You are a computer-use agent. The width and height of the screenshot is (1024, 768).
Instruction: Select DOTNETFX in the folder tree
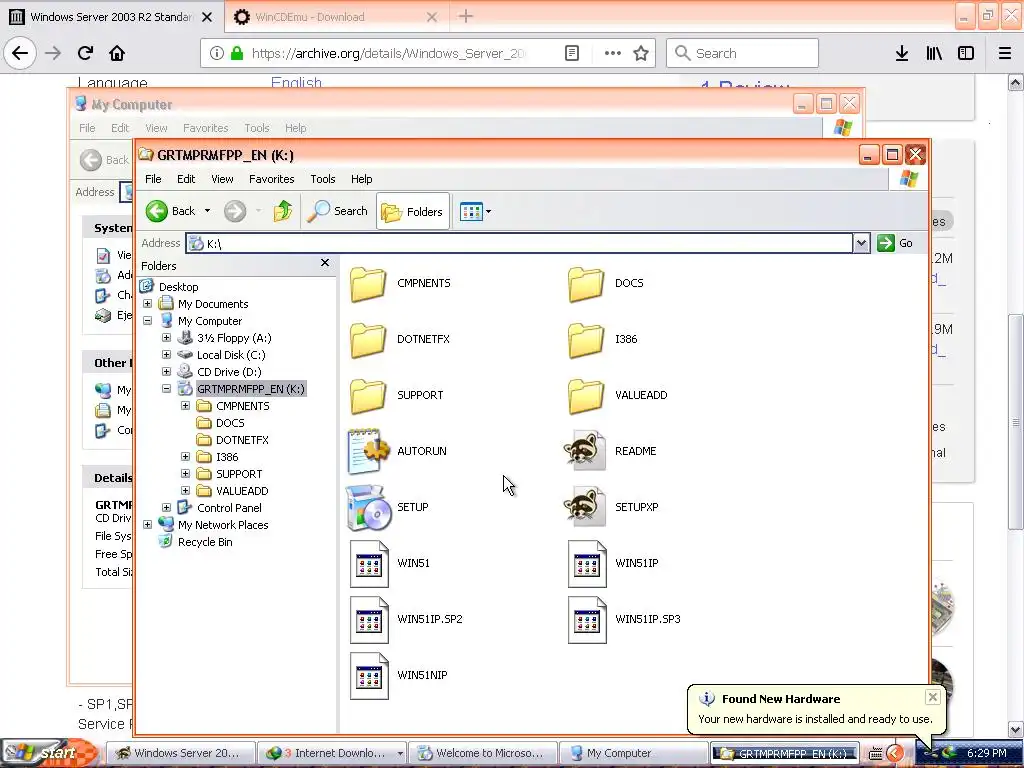pos(242,440)
